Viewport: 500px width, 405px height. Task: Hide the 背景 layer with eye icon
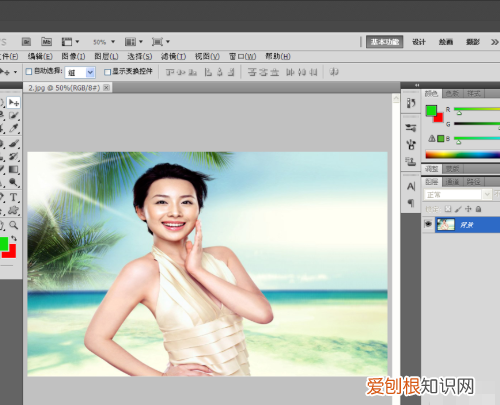point(428,224)
